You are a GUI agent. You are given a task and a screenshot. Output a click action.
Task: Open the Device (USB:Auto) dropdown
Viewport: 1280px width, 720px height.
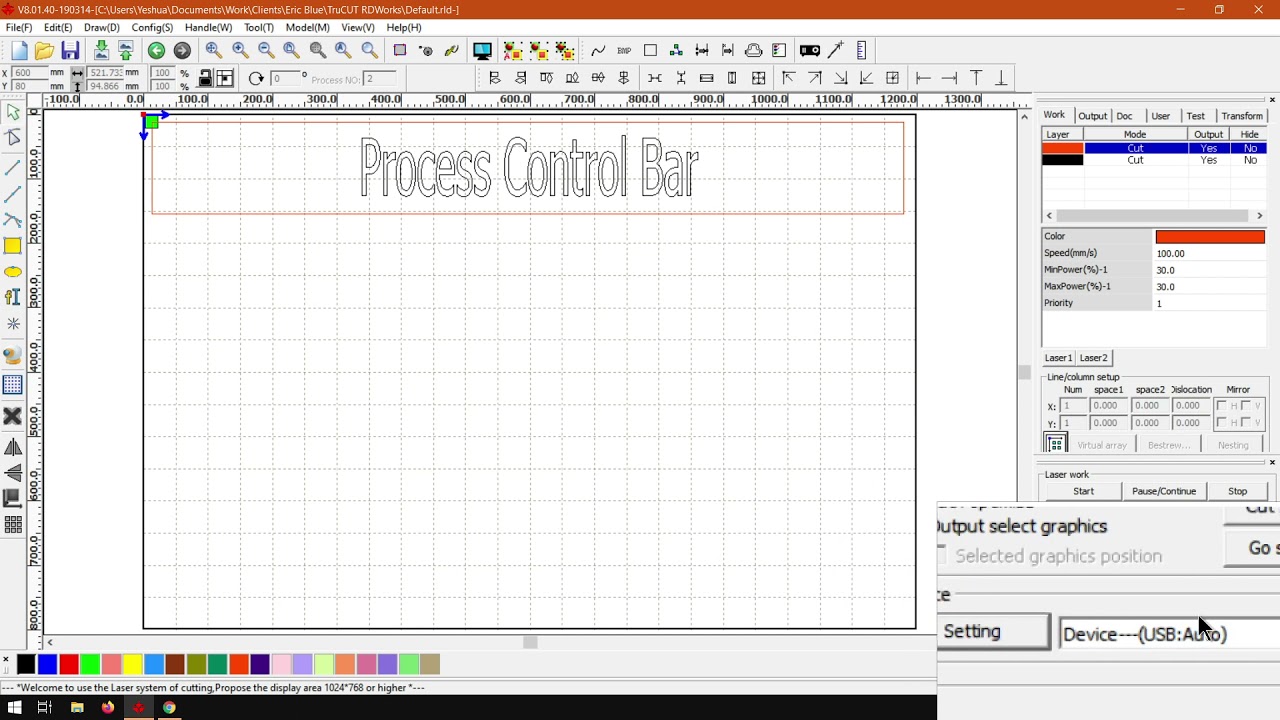coord(1169,634)
